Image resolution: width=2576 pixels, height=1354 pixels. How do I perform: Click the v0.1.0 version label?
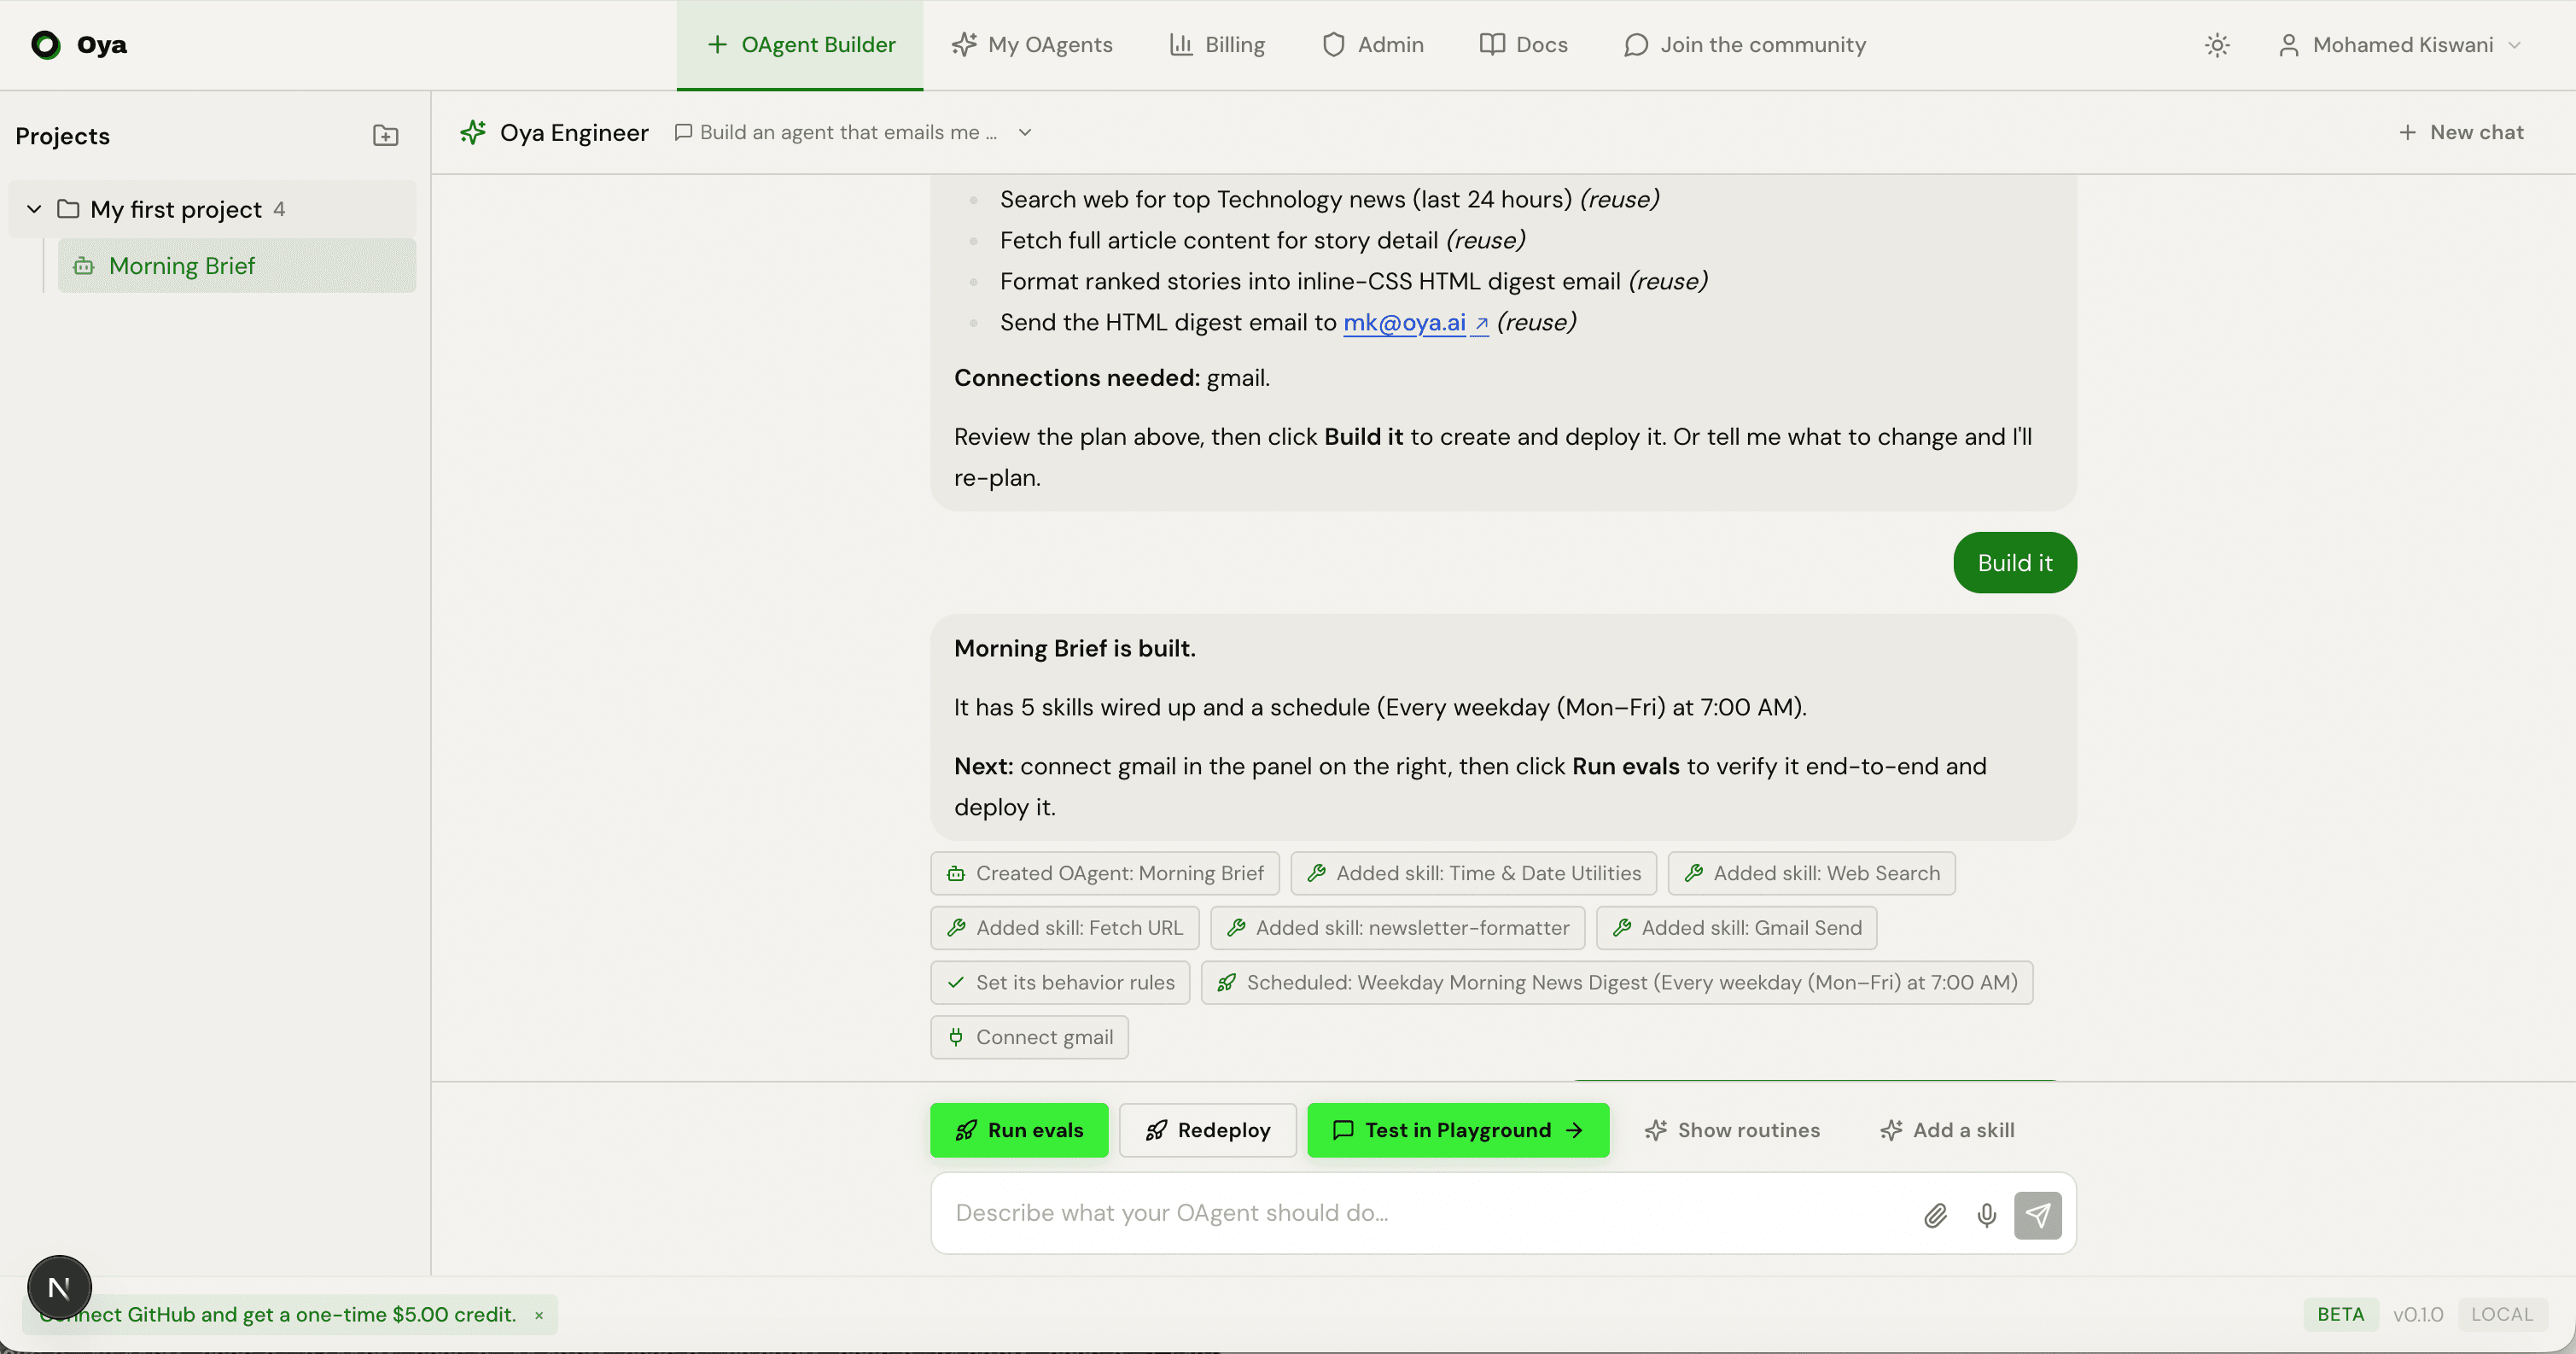coord(2417,1314)
